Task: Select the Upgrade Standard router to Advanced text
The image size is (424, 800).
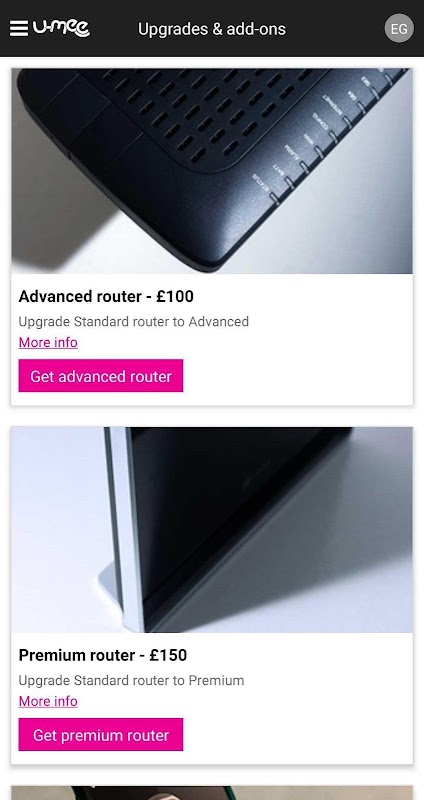Action: [134, 322]
